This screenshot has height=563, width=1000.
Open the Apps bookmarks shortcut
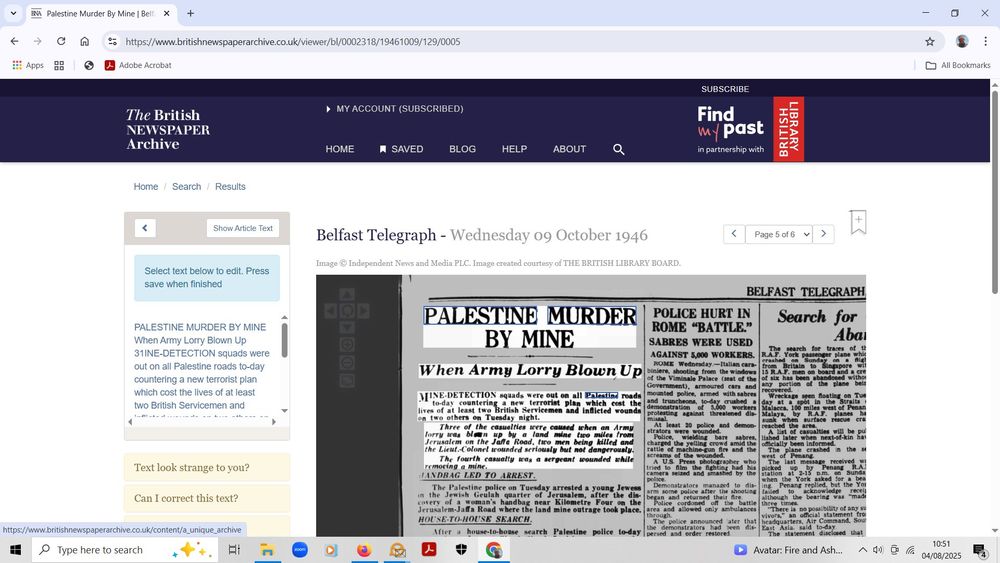tap(28, 65)
